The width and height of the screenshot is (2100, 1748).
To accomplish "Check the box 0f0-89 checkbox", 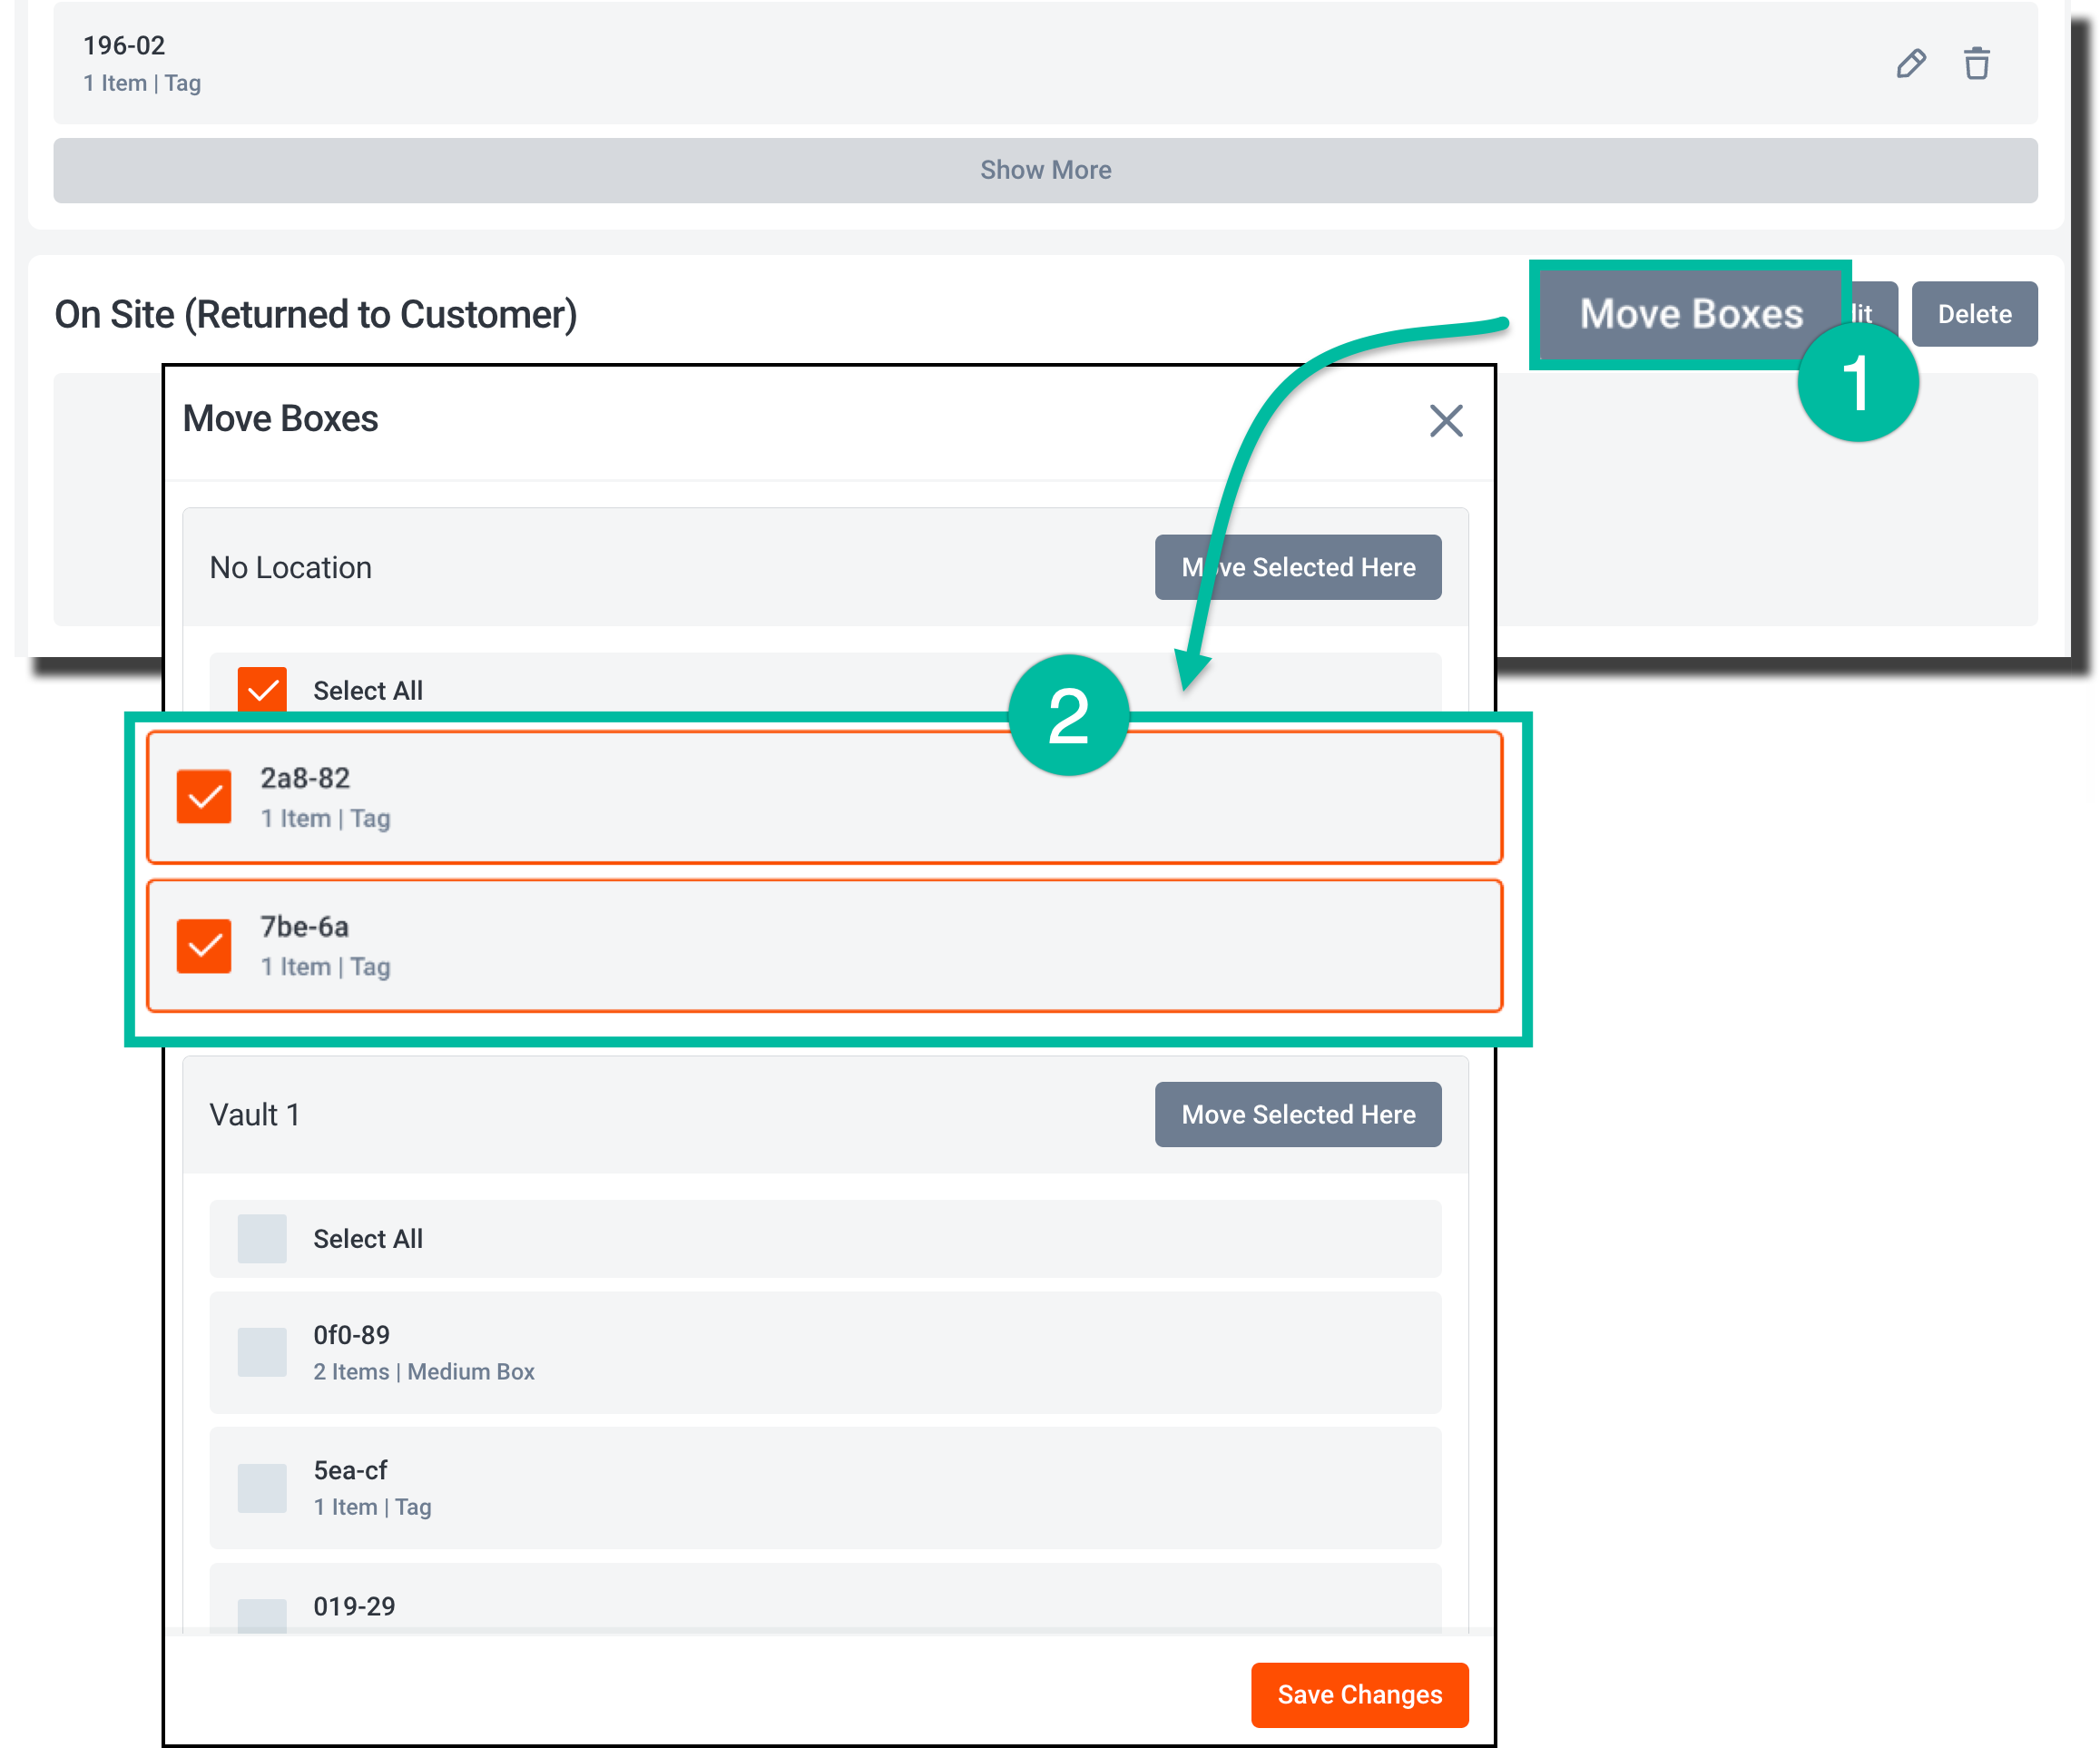I will (x=262, y=1352).
